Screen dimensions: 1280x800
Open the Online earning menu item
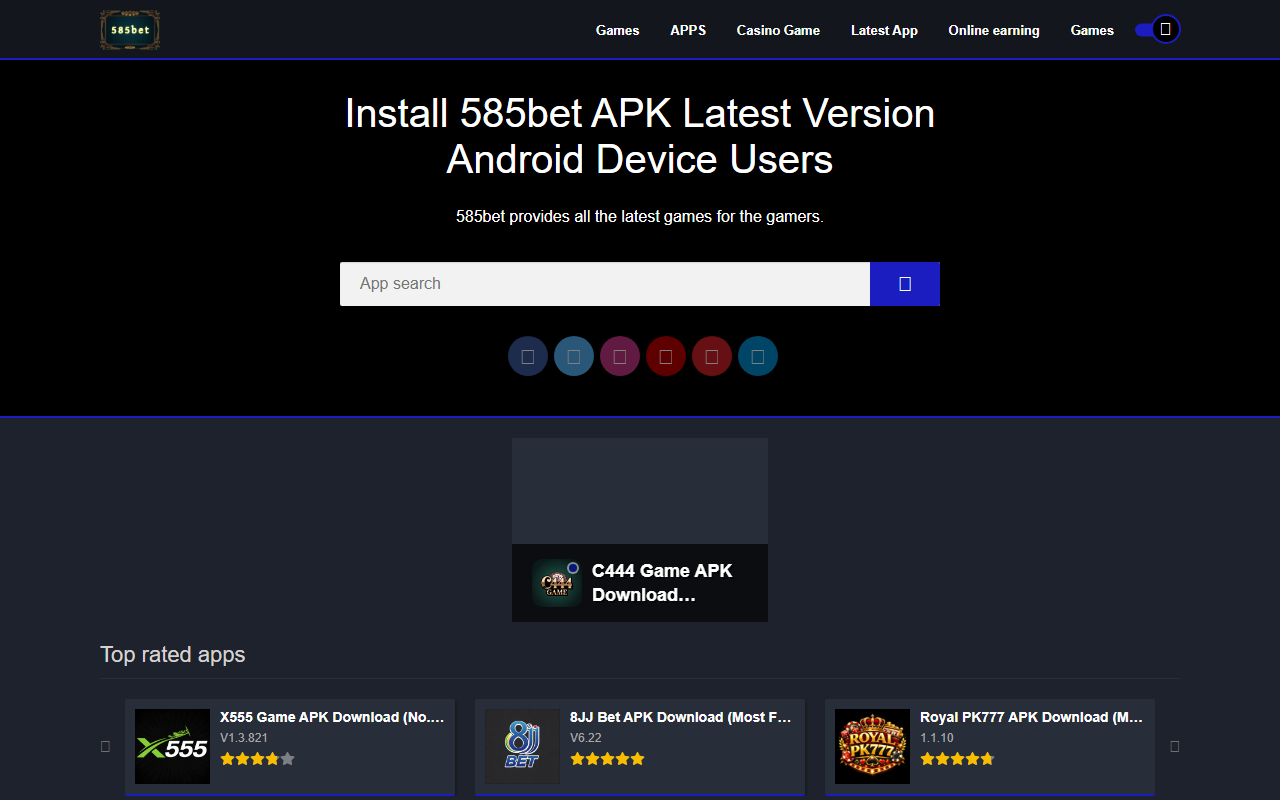click(994, 30)
